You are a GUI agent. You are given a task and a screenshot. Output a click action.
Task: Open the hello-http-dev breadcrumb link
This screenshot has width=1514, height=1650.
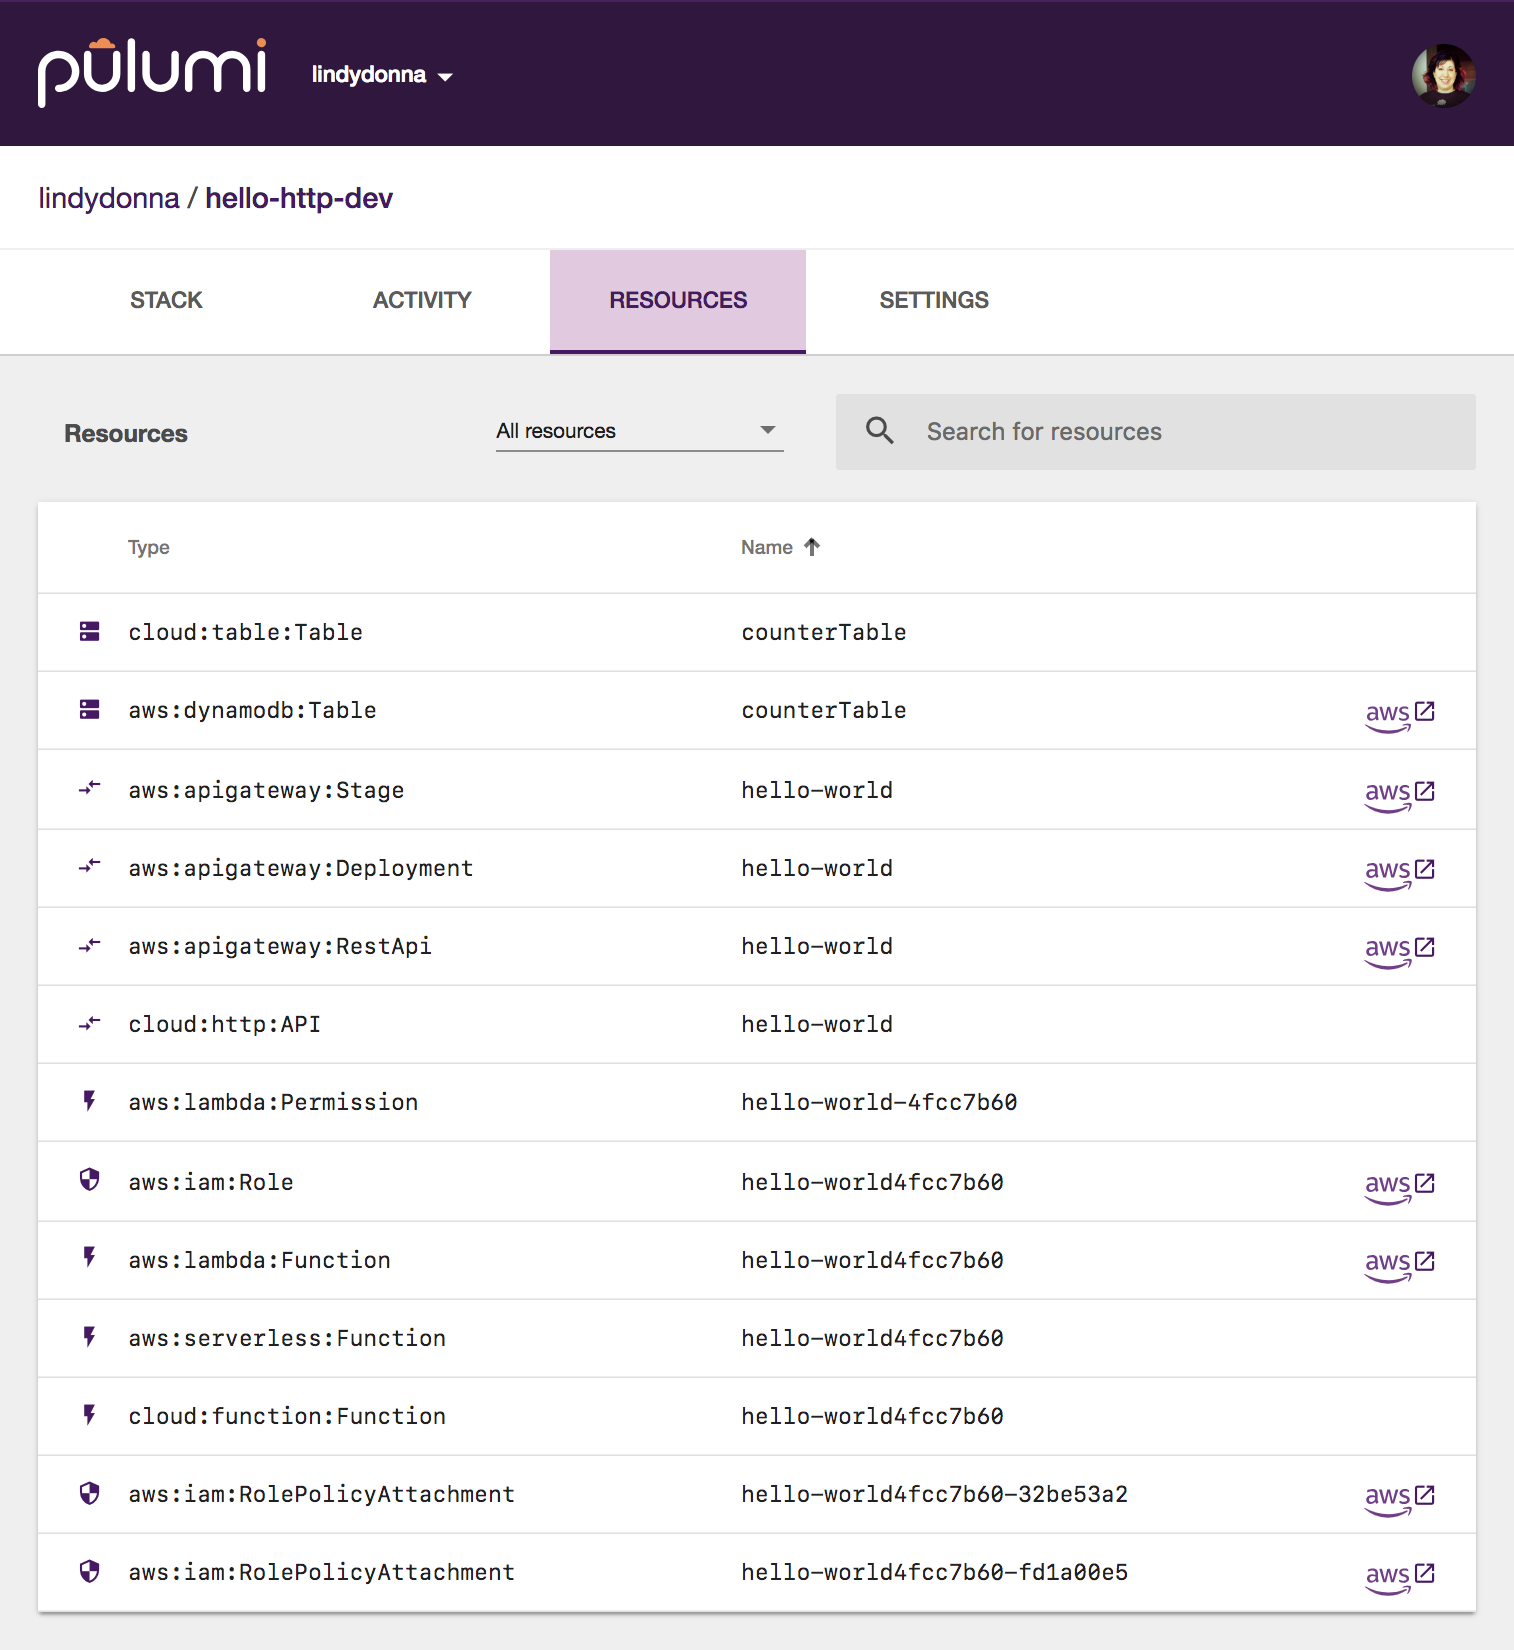pos(299,198)
